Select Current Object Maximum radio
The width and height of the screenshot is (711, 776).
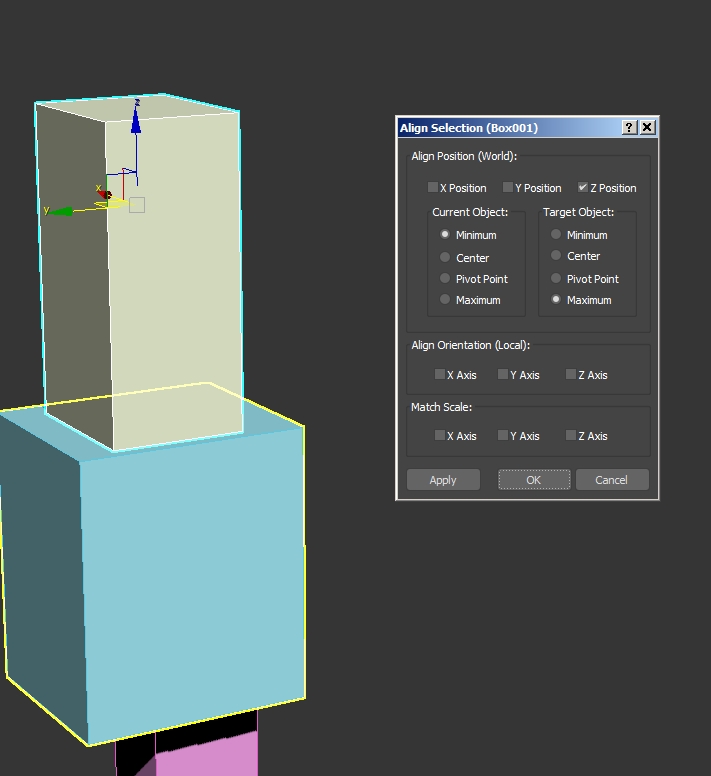[446, 300]
